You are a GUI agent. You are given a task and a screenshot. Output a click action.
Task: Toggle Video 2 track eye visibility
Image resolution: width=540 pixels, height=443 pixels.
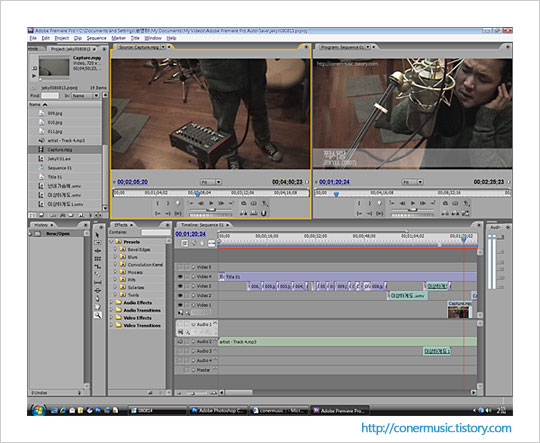click(180, 296)
